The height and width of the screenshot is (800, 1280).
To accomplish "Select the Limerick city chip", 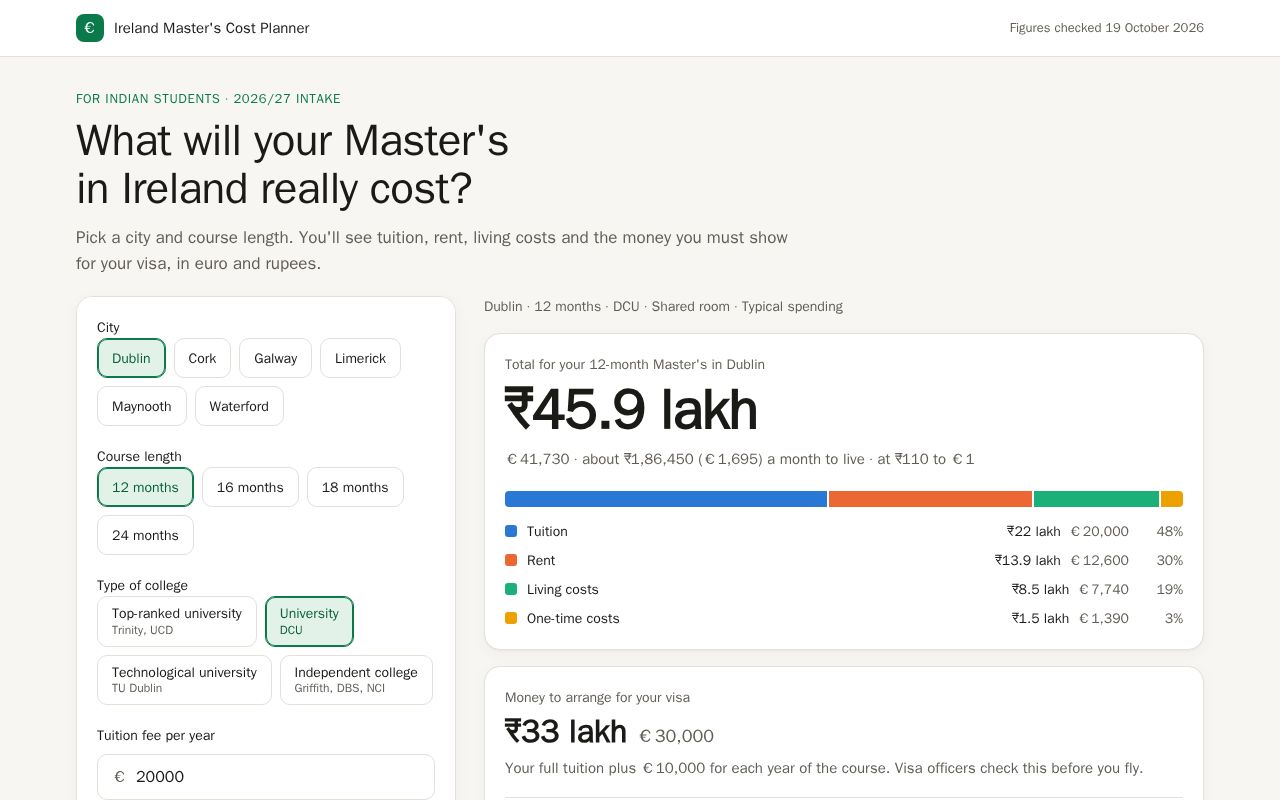I will point(360,358).
